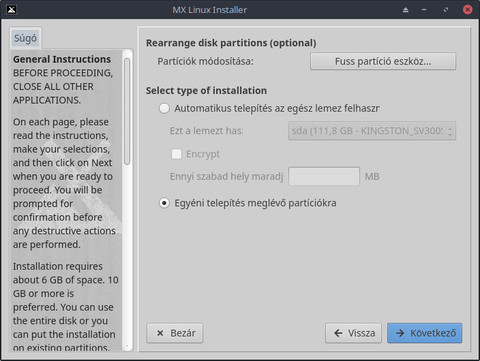Screen dimensions: 480x361
Task: Click the keep-on-top arrow icon in title bar
Action: tap(405, 10)
